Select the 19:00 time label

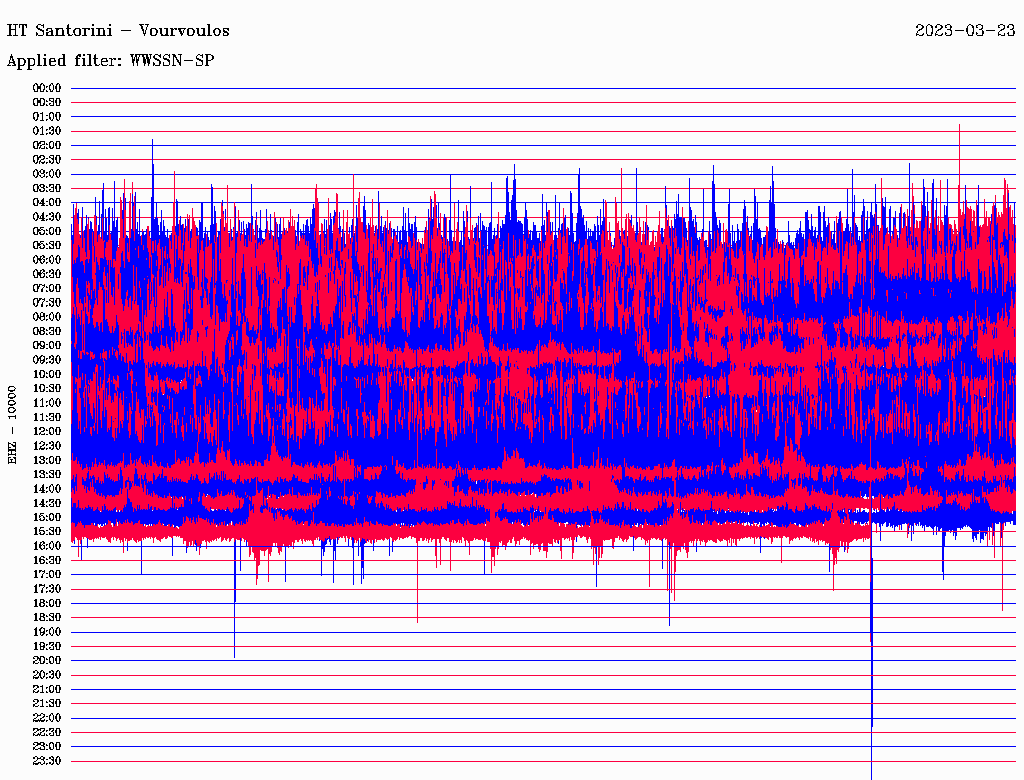[47, 632]
